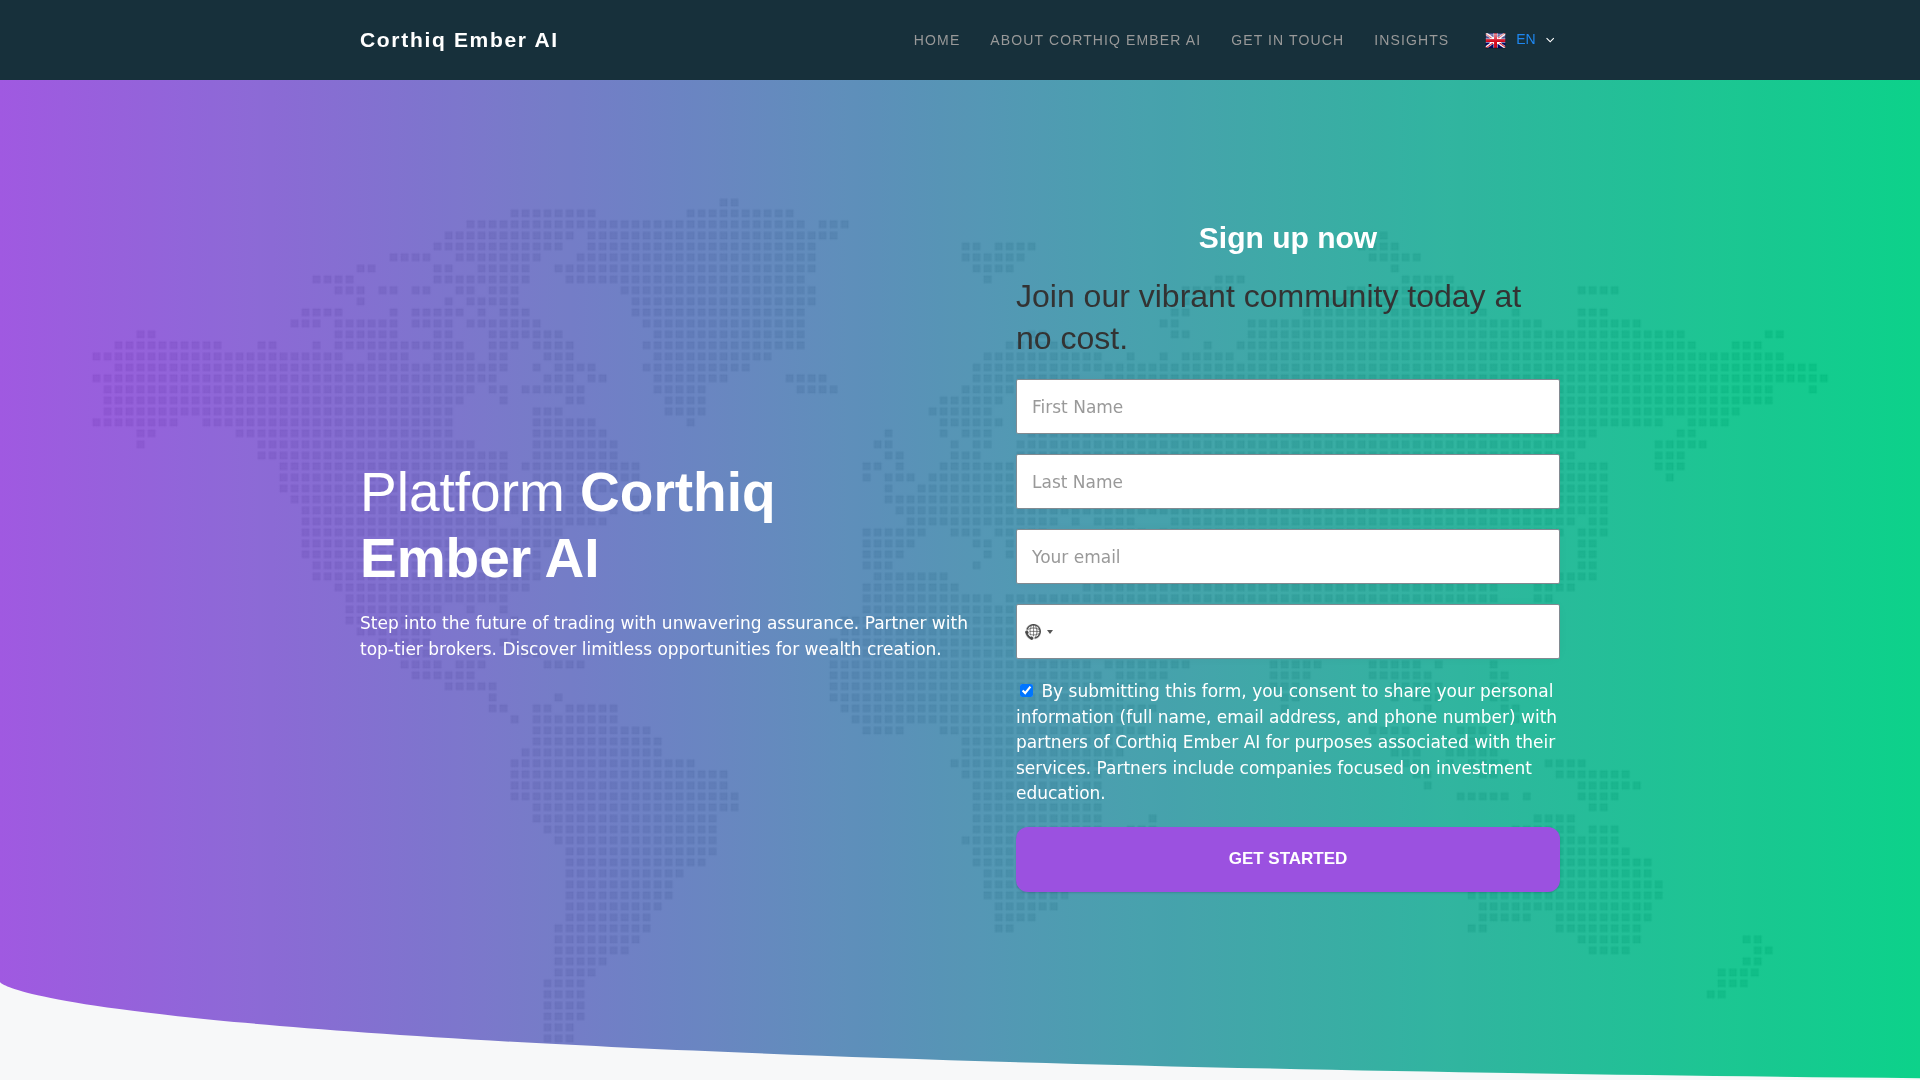Image resolution: width=1920 pixels, height=1080 pixels.
Task: Open the HOME menu item
Action: pos(936,40)
